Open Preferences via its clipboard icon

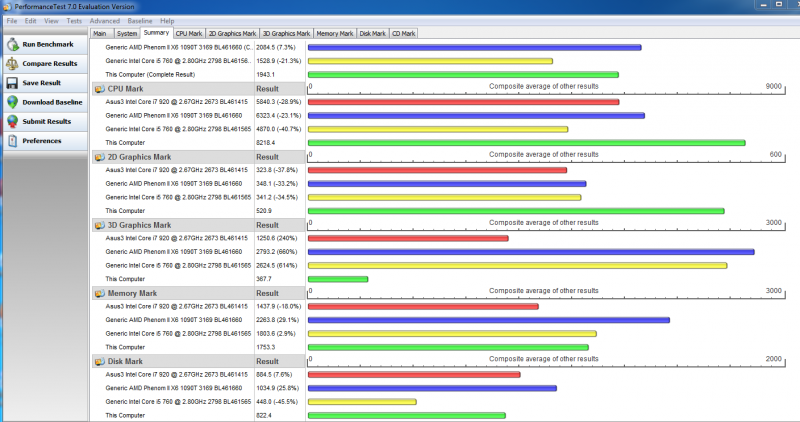[x=11, y=141]
